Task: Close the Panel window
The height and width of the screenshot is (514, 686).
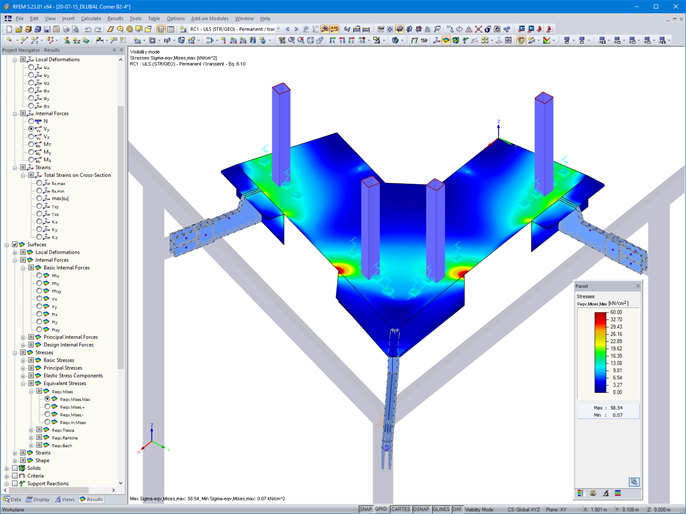Action: [638, 286]
